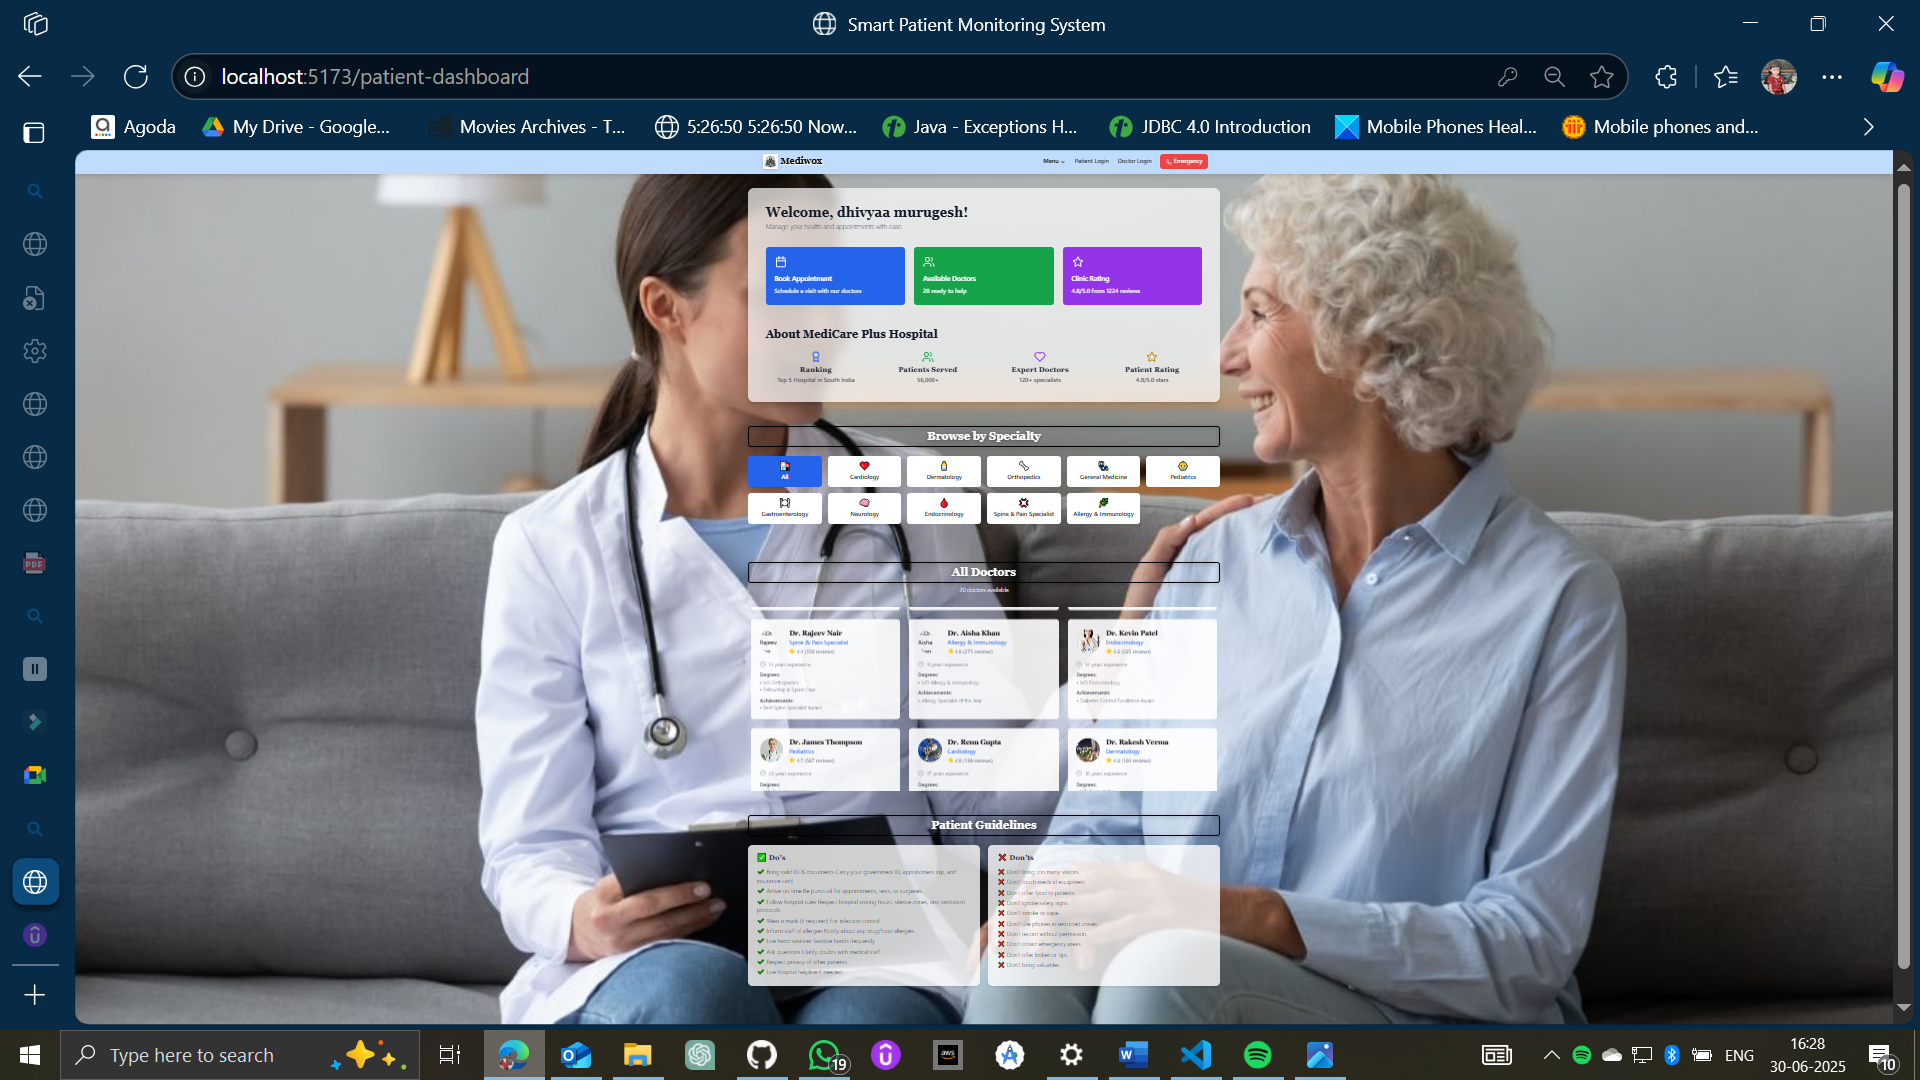Open Dr. Kevin Patel doctor card
The height and width of the screenshot is (1080, 1920).
pos(1142,667)
